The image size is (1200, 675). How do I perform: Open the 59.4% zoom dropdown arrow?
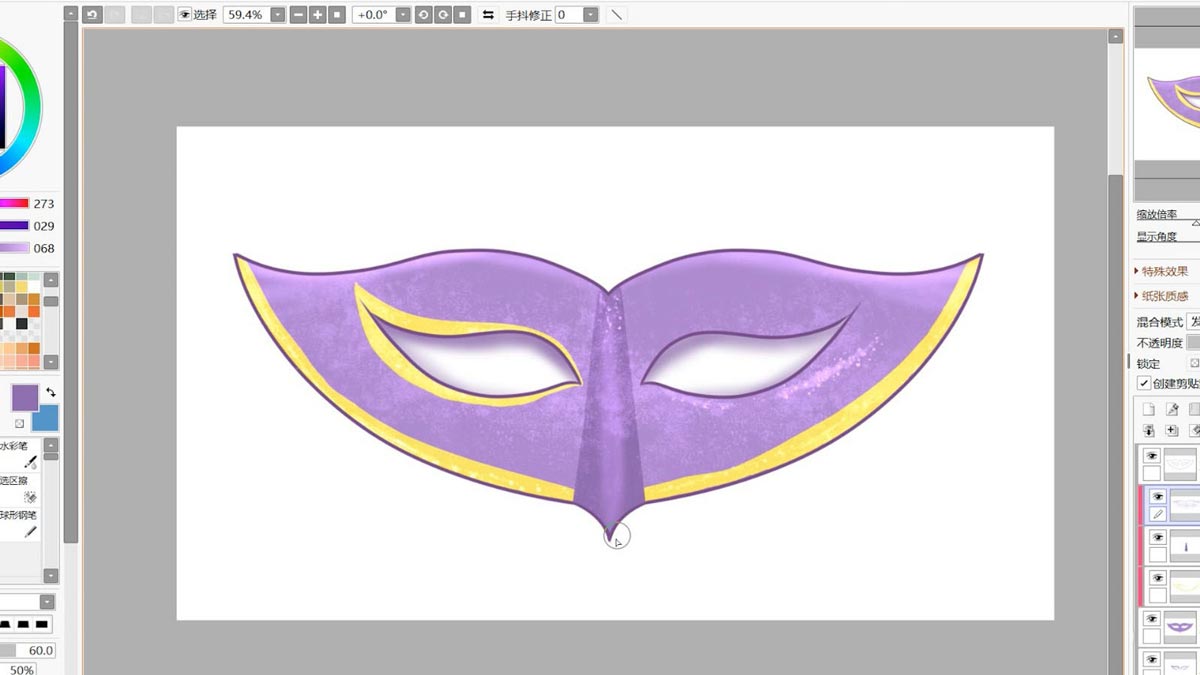click(x=277, y=15)
